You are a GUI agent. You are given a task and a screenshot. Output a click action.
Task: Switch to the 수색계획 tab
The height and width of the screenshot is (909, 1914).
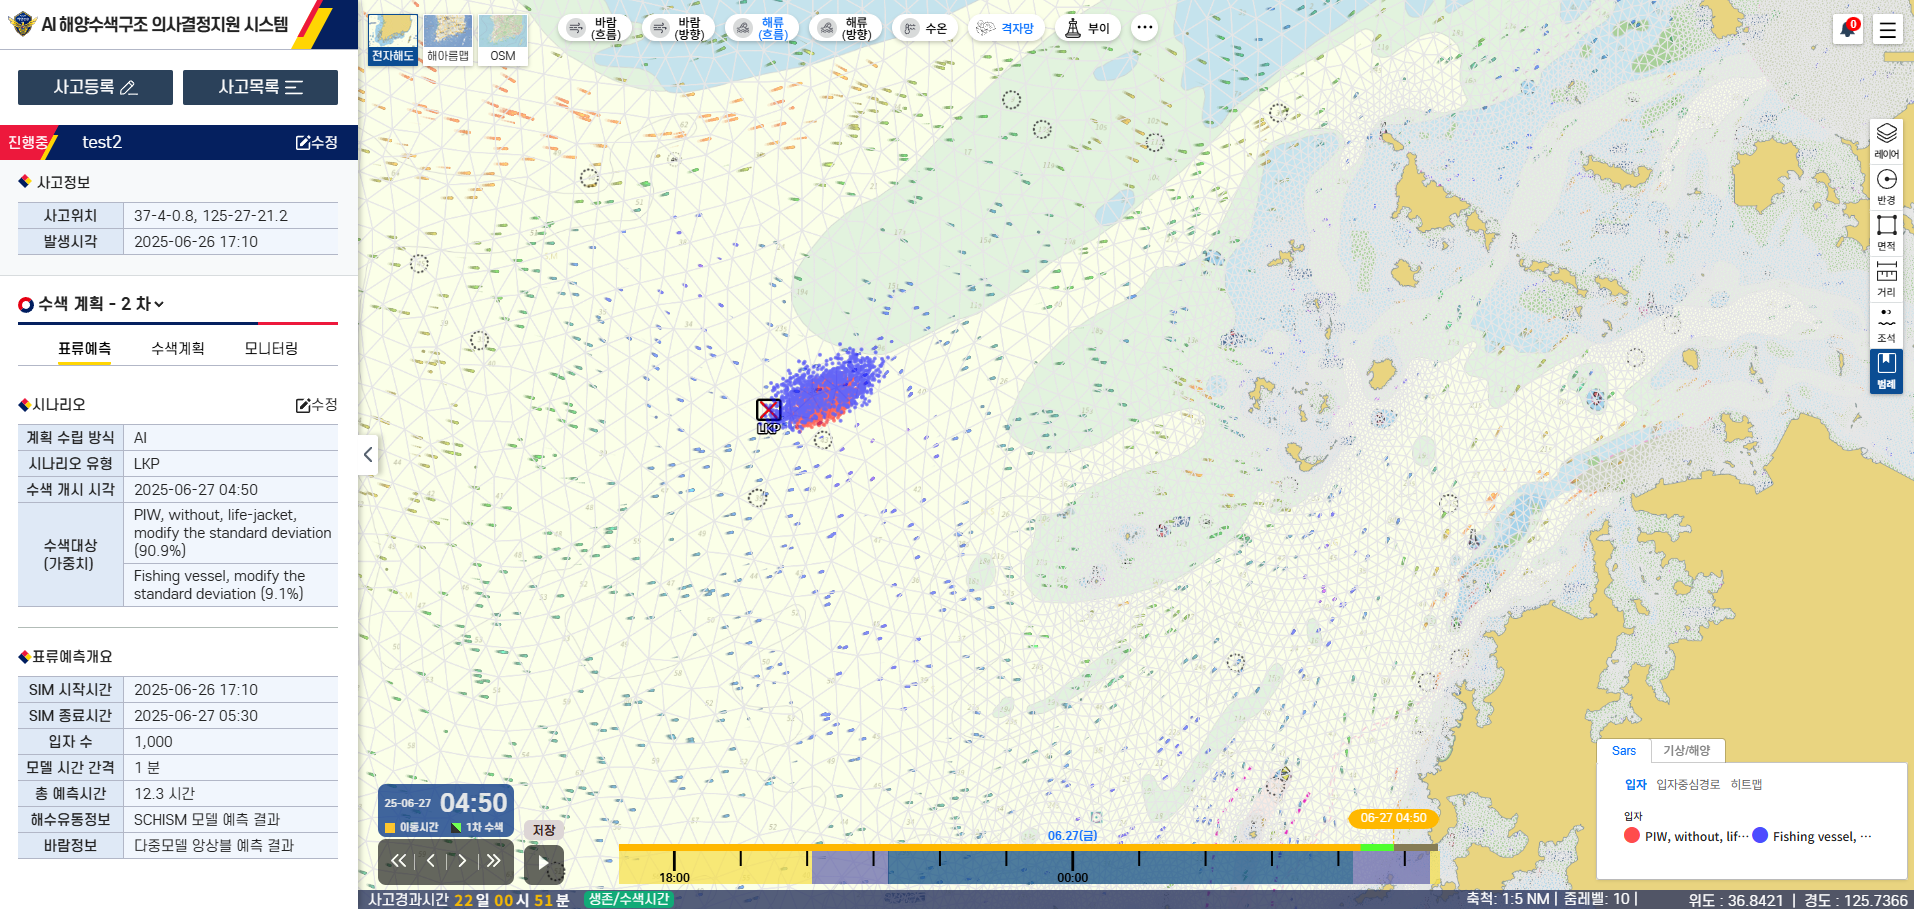[x=178, y=349]
